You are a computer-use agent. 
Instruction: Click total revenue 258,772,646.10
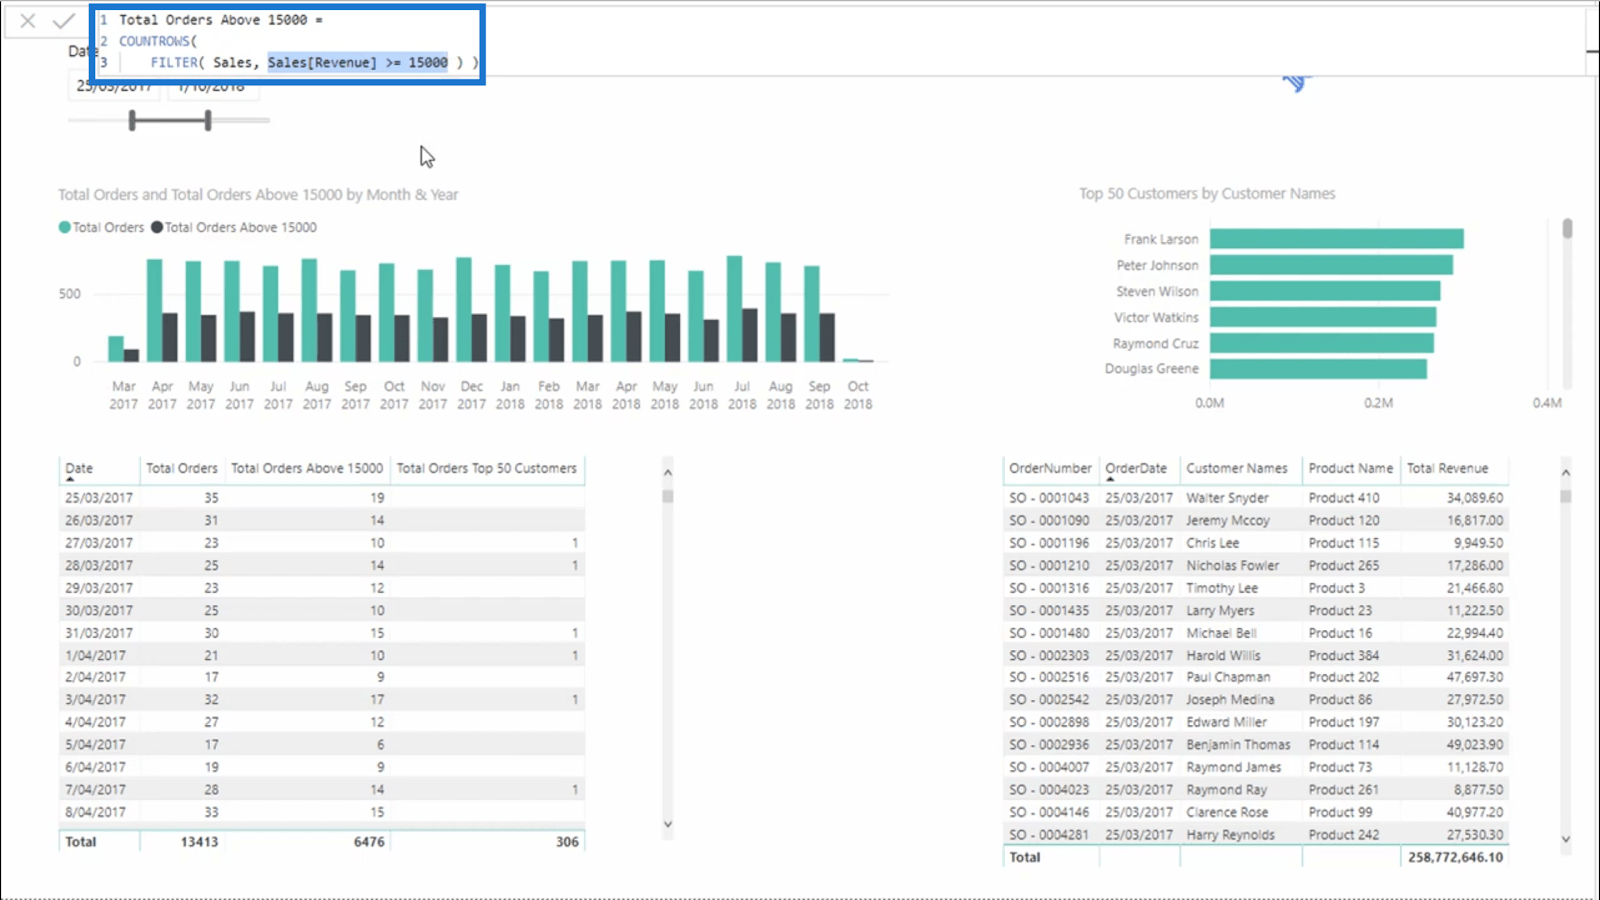point(1455,857)
